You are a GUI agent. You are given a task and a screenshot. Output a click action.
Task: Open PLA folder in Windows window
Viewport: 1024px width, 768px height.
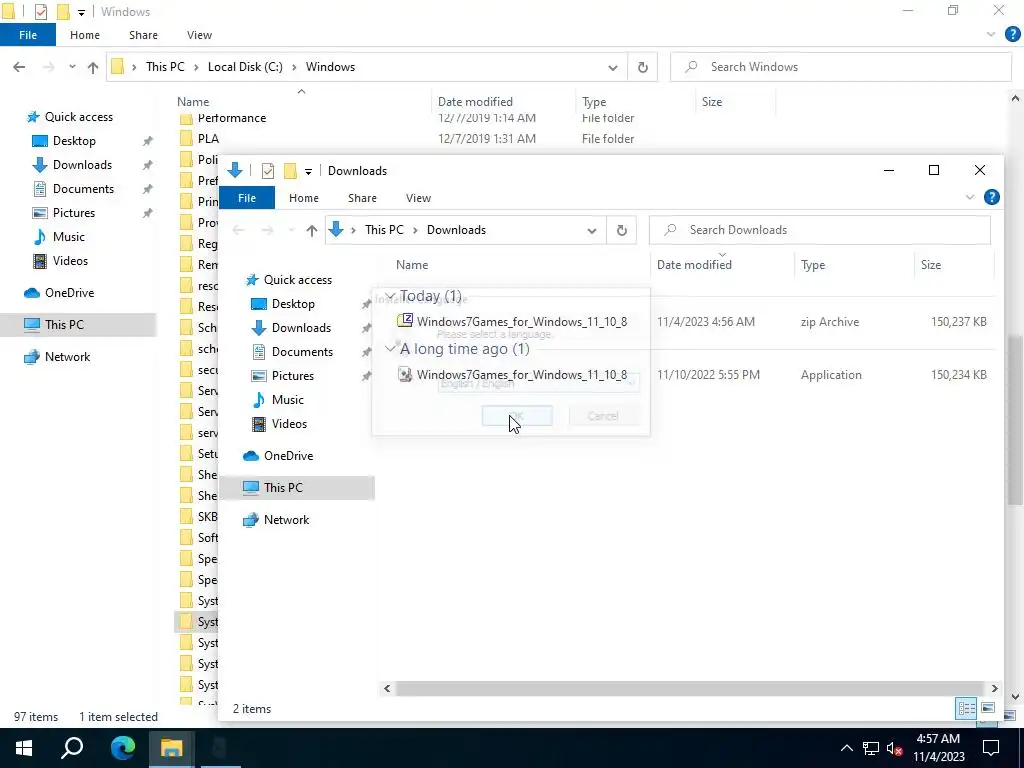[x=208, y=138]
